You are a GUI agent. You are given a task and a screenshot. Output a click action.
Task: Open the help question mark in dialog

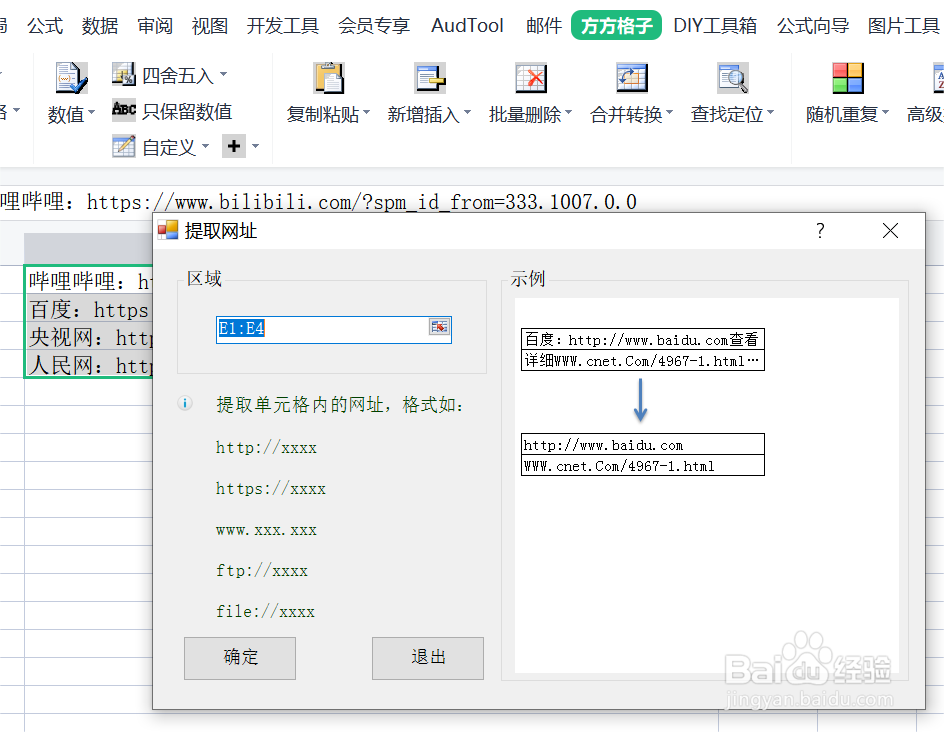tap(820, 231)
